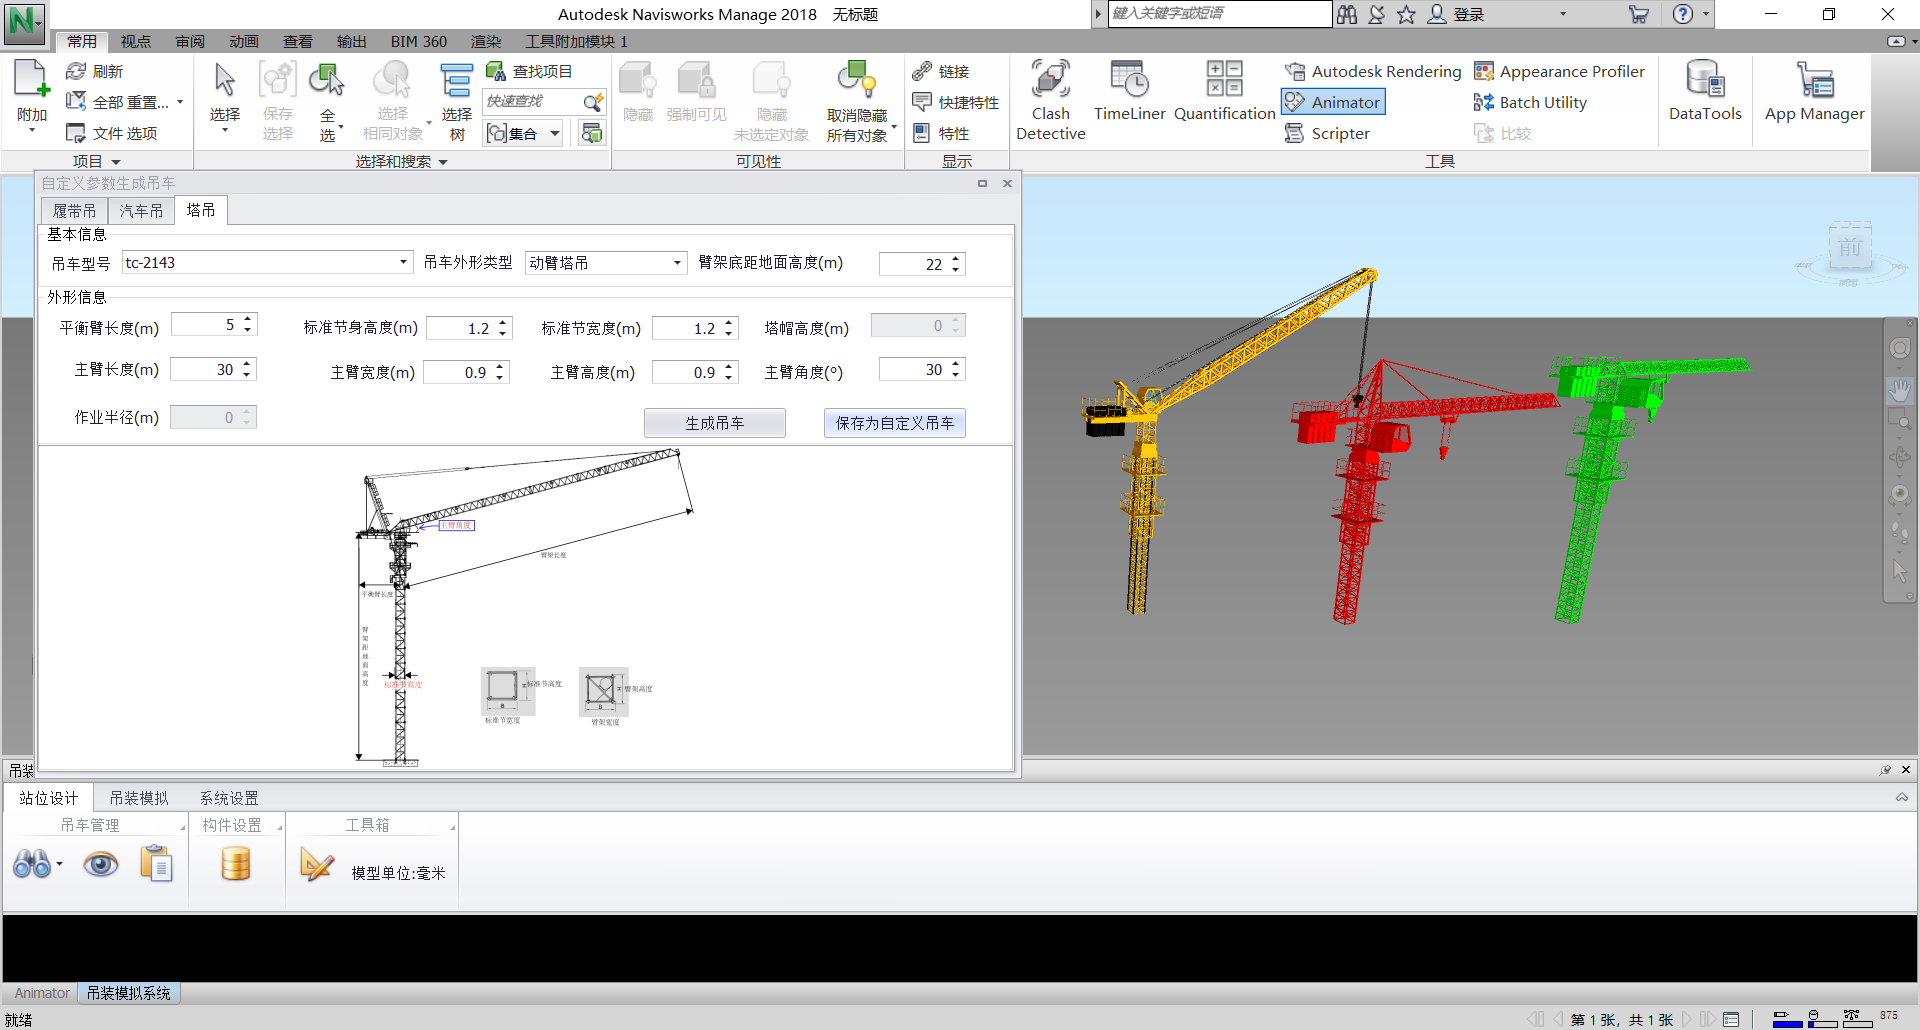
Task: Open the Quantification tool
Action: coord(1224,92)
